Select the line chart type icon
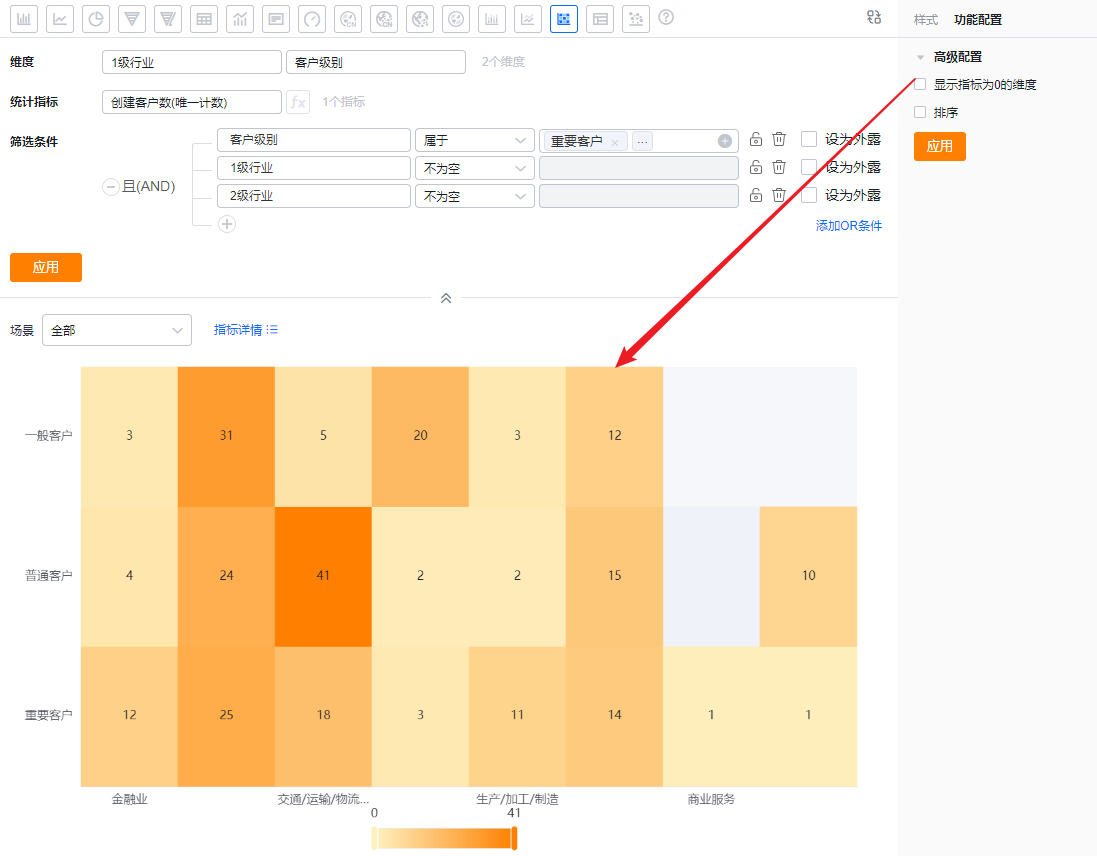Screen dimensions: 1097x856 coord(60,19)
